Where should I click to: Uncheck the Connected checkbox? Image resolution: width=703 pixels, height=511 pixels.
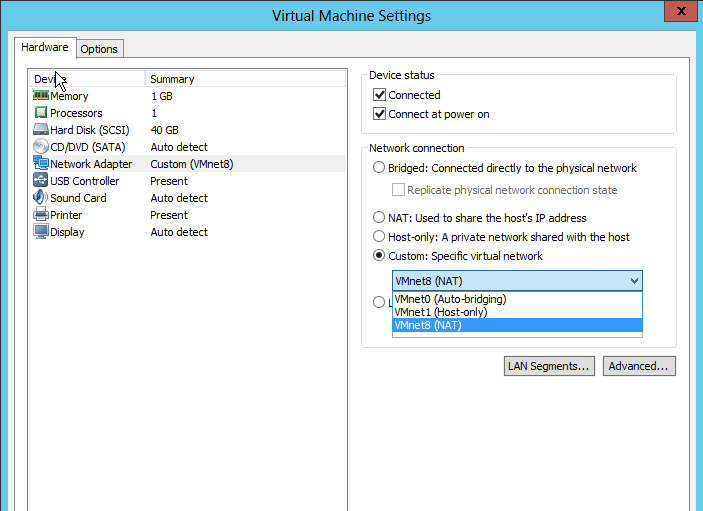coord(380,95)
